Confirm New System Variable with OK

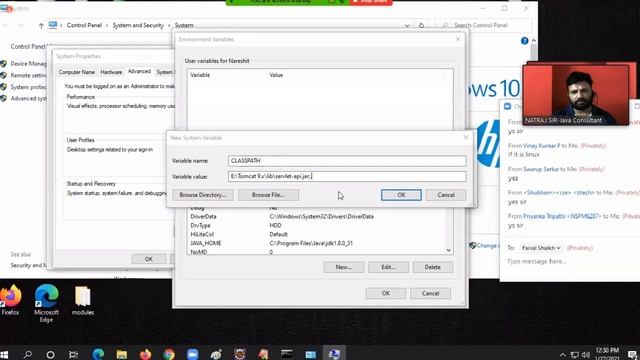[x=401, y=195]
